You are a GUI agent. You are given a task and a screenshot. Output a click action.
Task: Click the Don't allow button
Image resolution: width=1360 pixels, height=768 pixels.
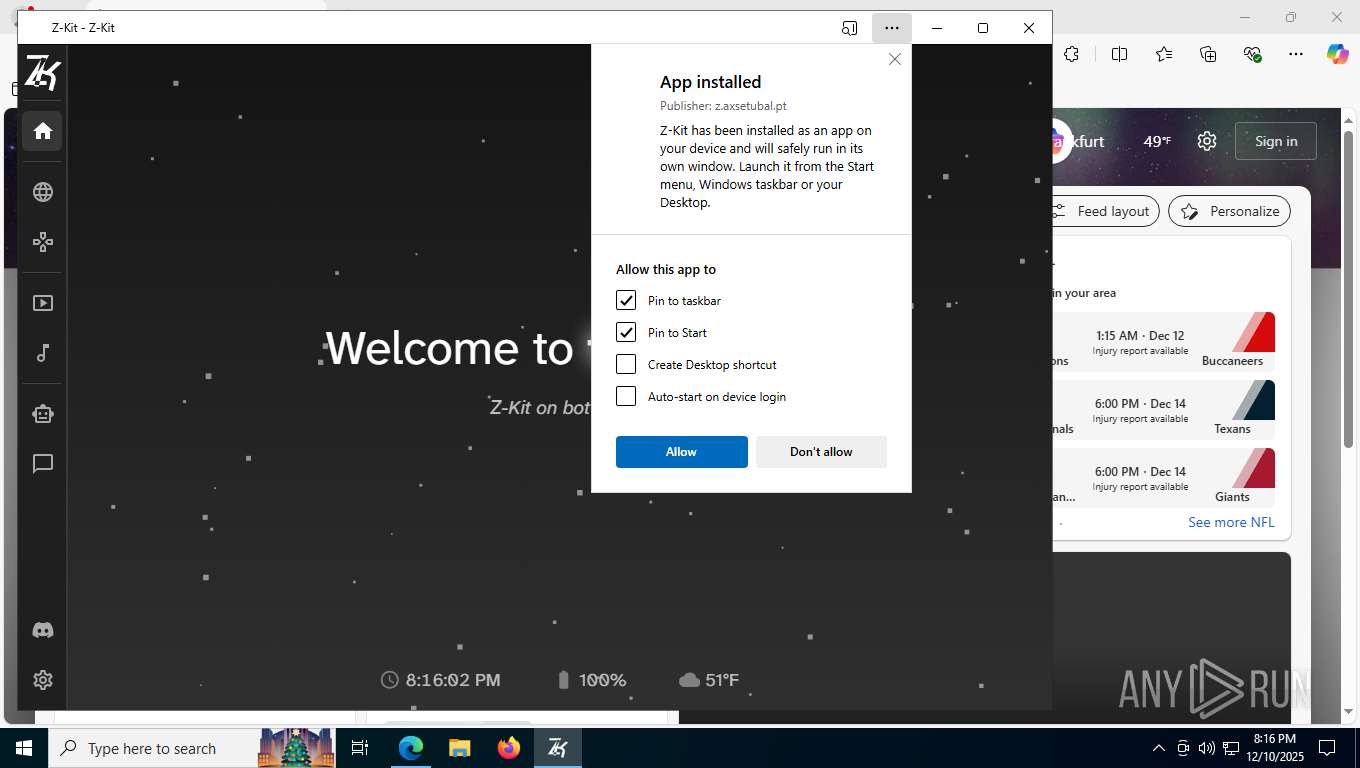pyautogui.click(x=821, y=452)
